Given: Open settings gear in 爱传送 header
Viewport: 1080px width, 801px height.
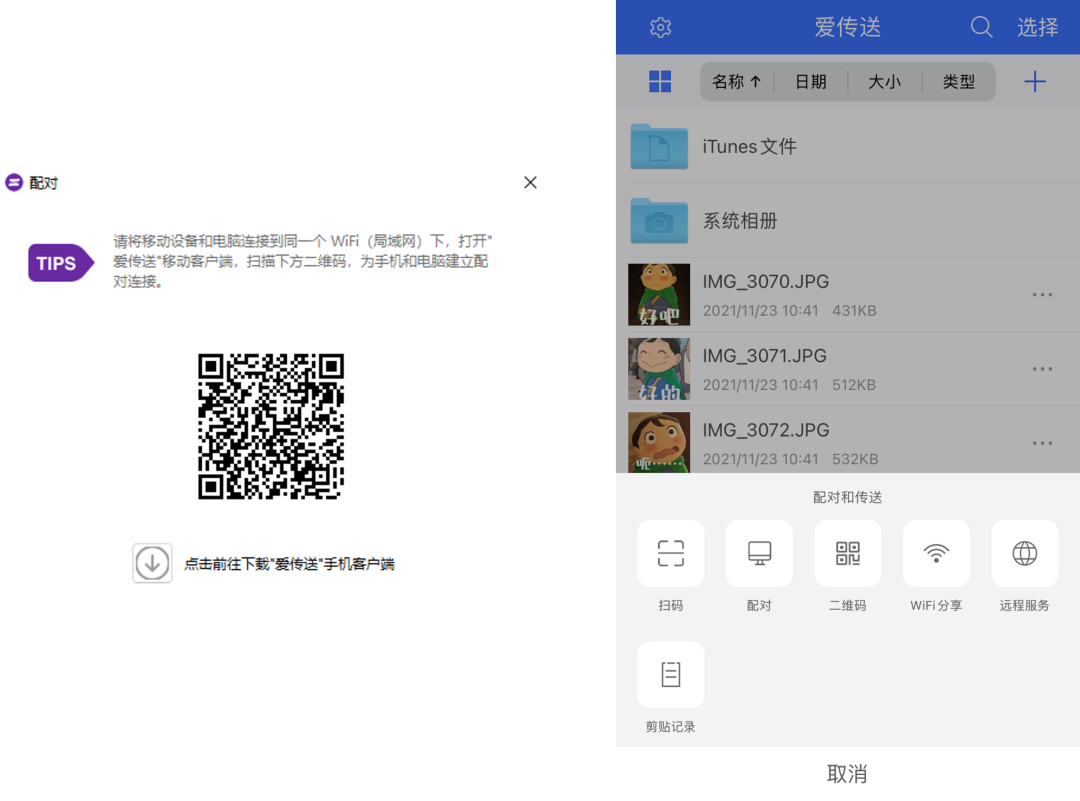Looking at the screenshot, I should [660, 28].
